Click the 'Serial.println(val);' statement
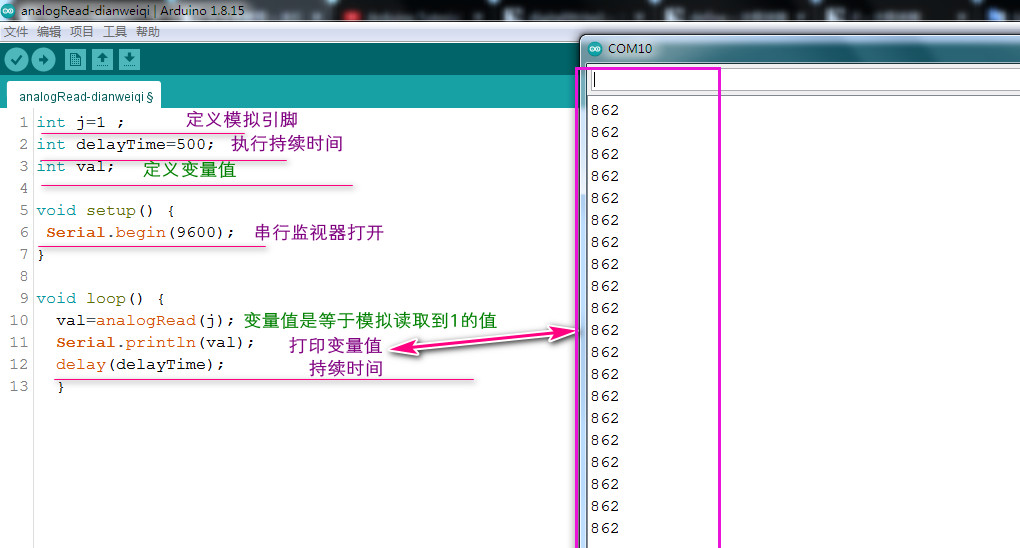 pos(155,343)
